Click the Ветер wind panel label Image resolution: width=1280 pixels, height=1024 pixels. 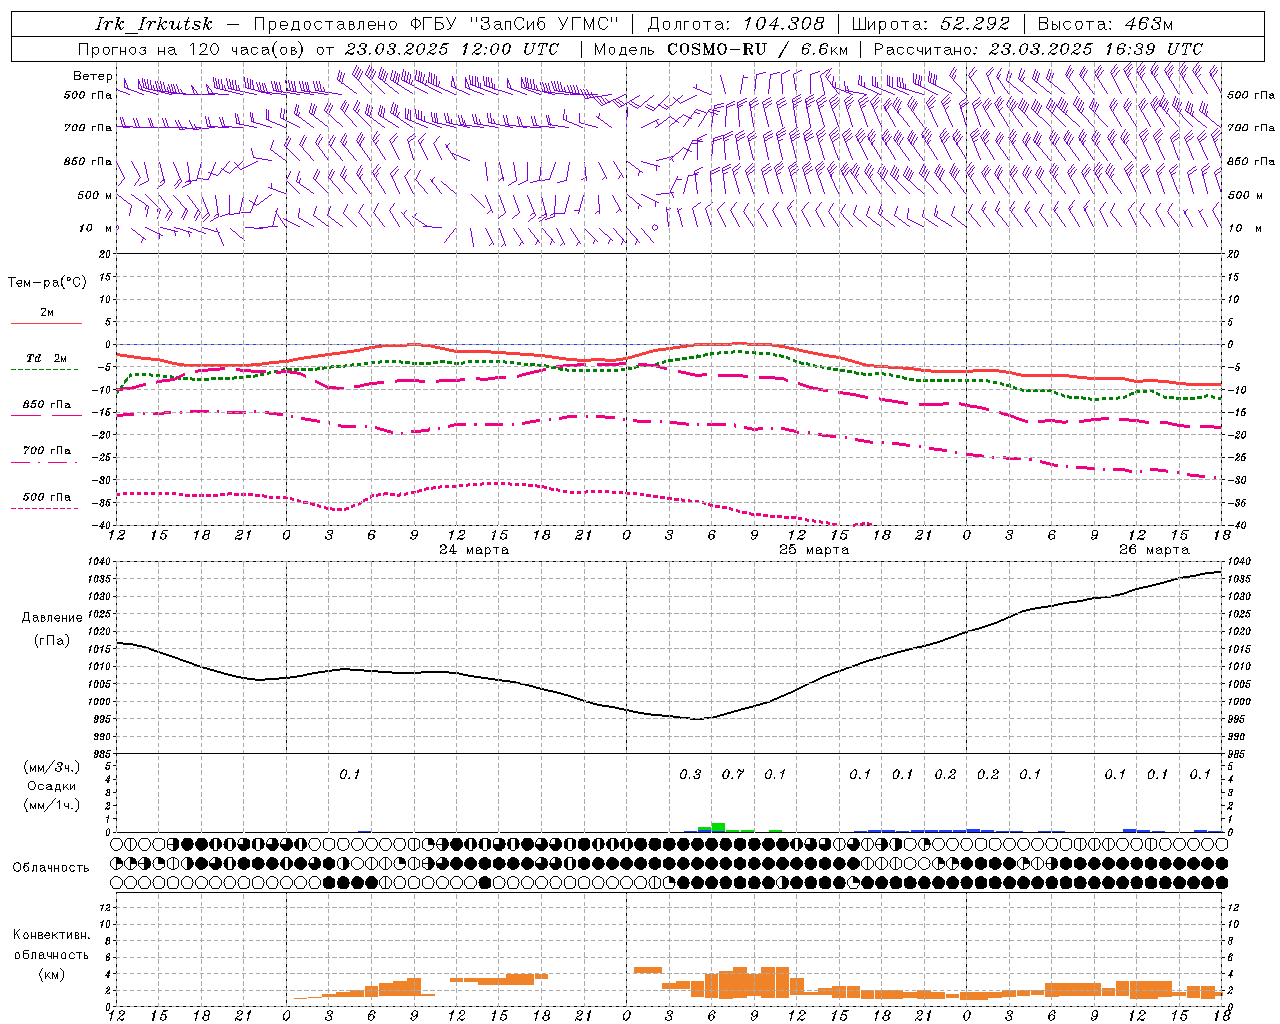(x=93, y=76)
